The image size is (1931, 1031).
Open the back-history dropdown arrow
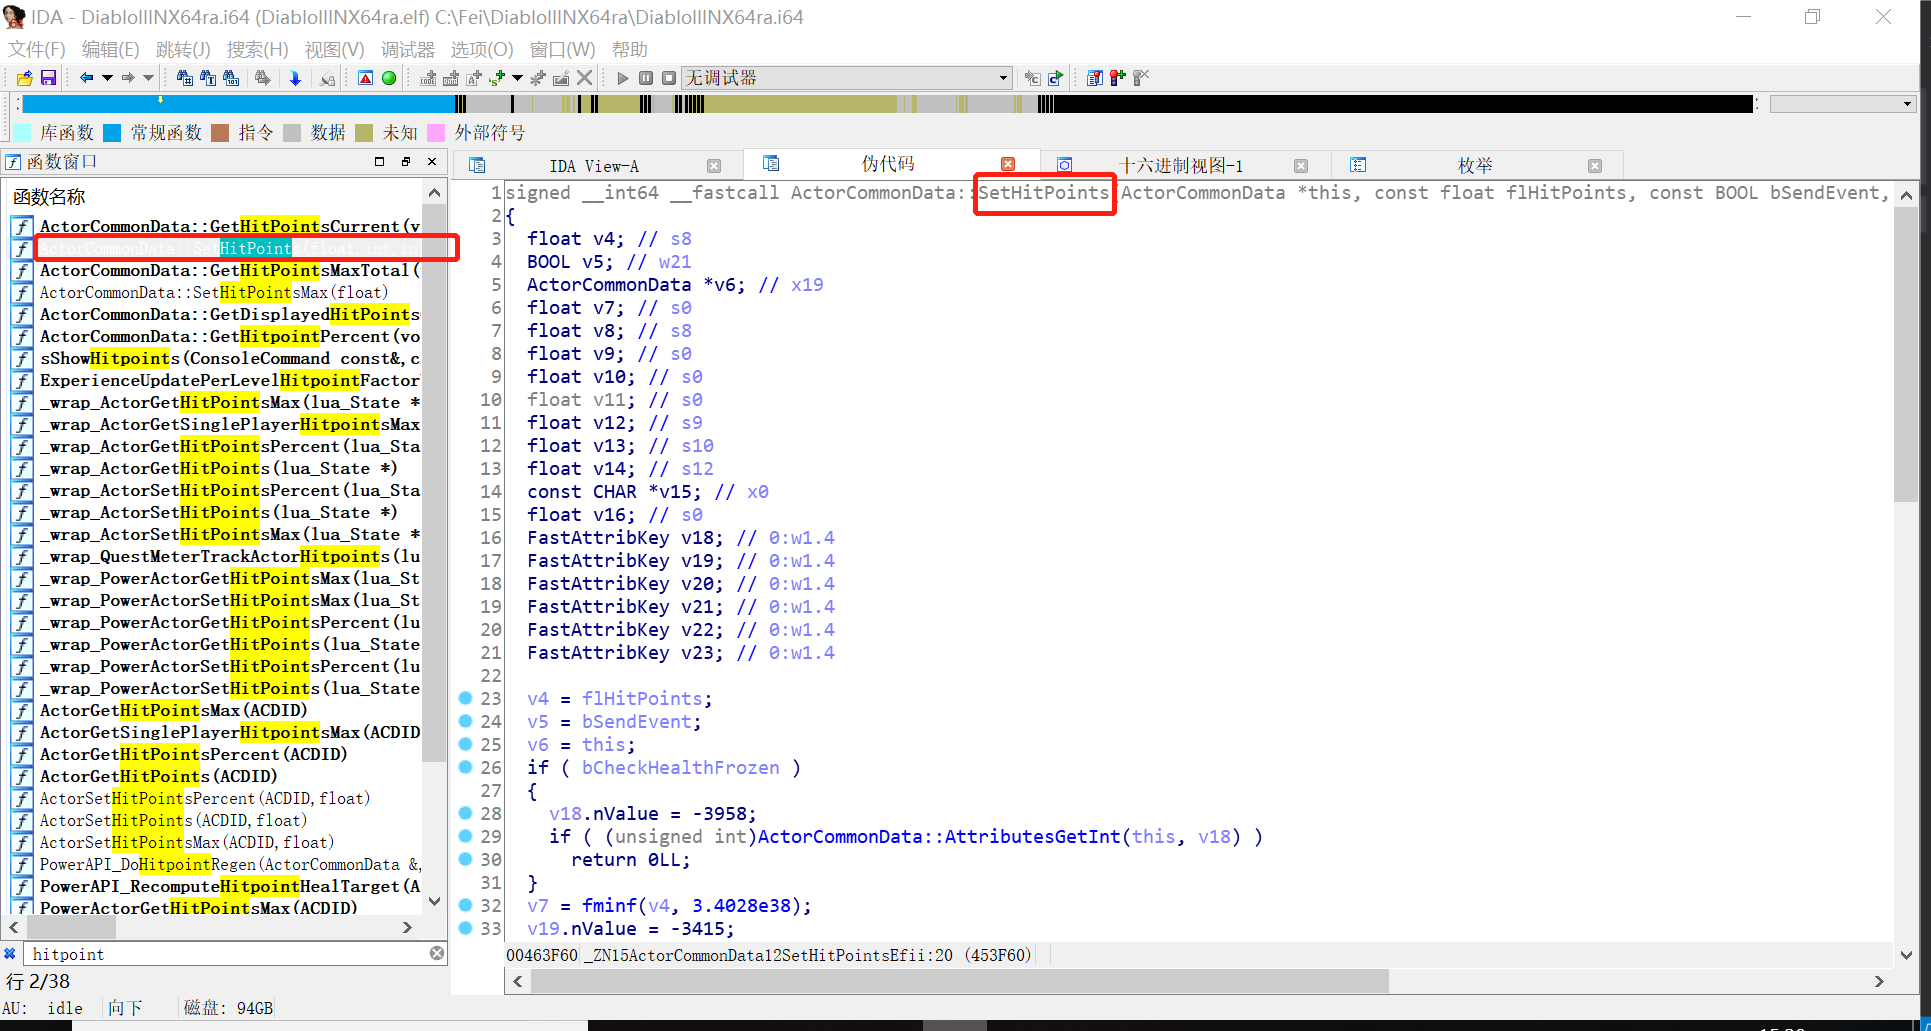(x=107, y=78)
